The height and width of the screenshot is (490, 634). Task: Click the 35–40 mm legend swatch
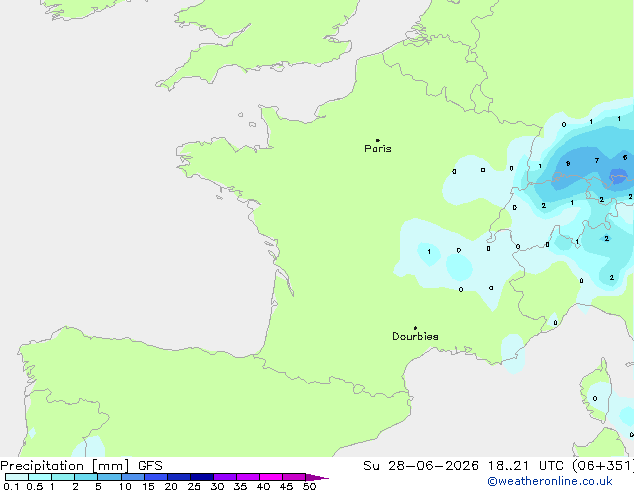click(248, 477)
